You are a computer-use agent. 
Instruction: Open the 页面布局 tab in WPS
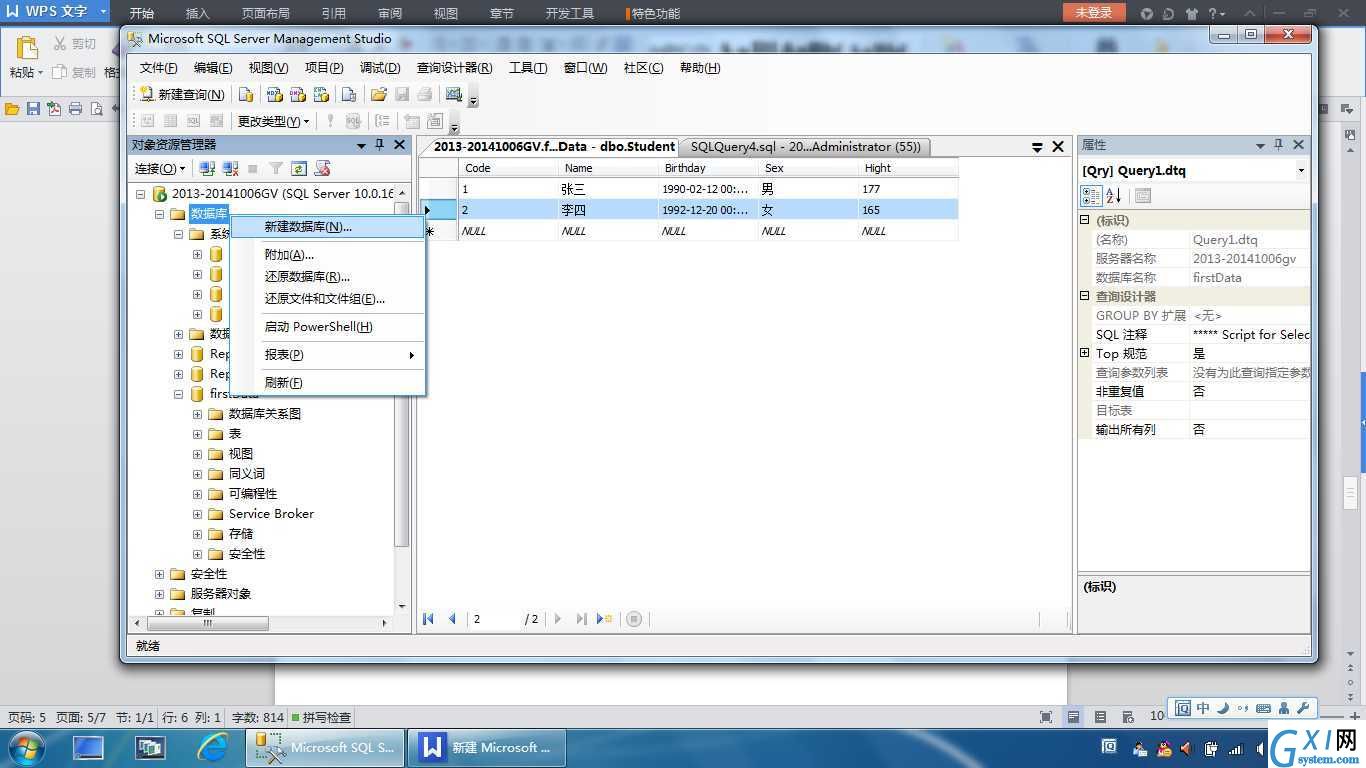click(266, 13)
